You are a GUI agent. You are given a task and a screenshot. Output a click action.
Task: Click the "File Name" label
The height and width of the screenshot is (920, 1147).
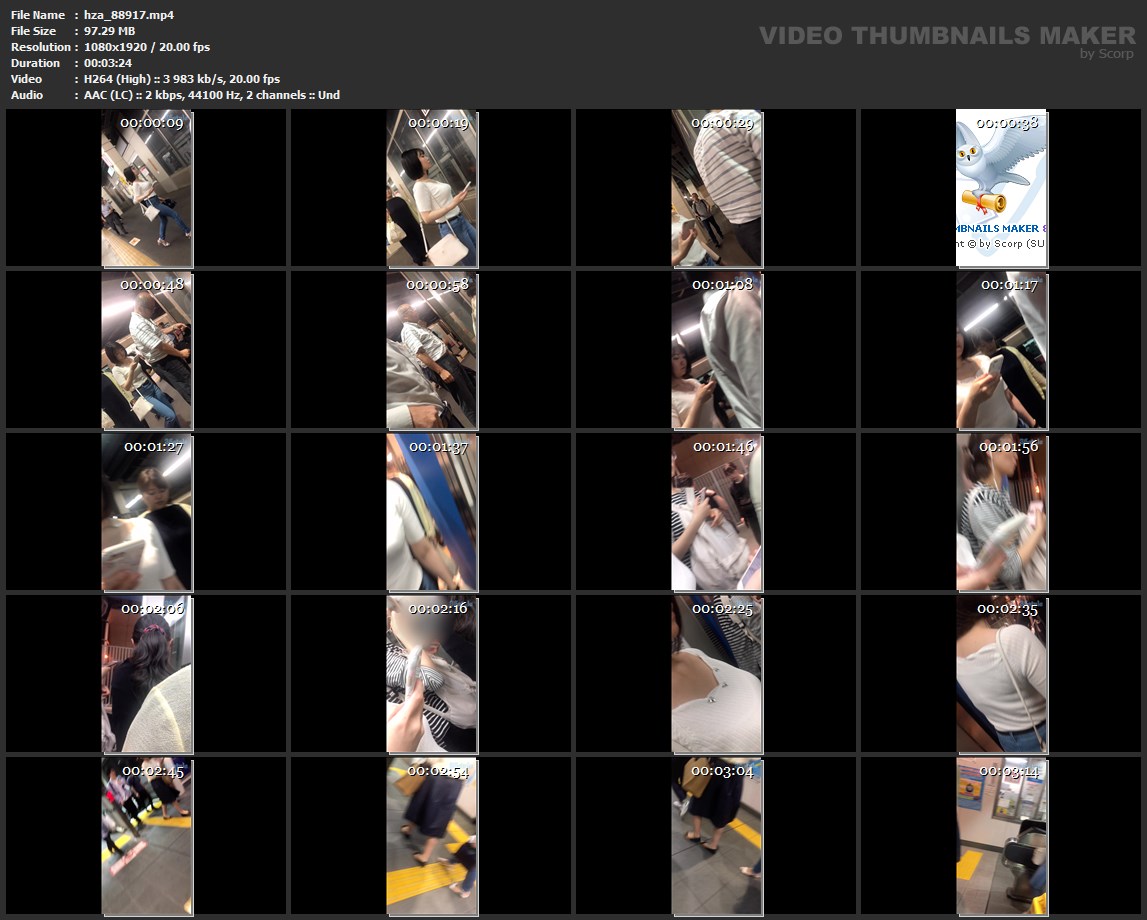(x=38, y=15)
